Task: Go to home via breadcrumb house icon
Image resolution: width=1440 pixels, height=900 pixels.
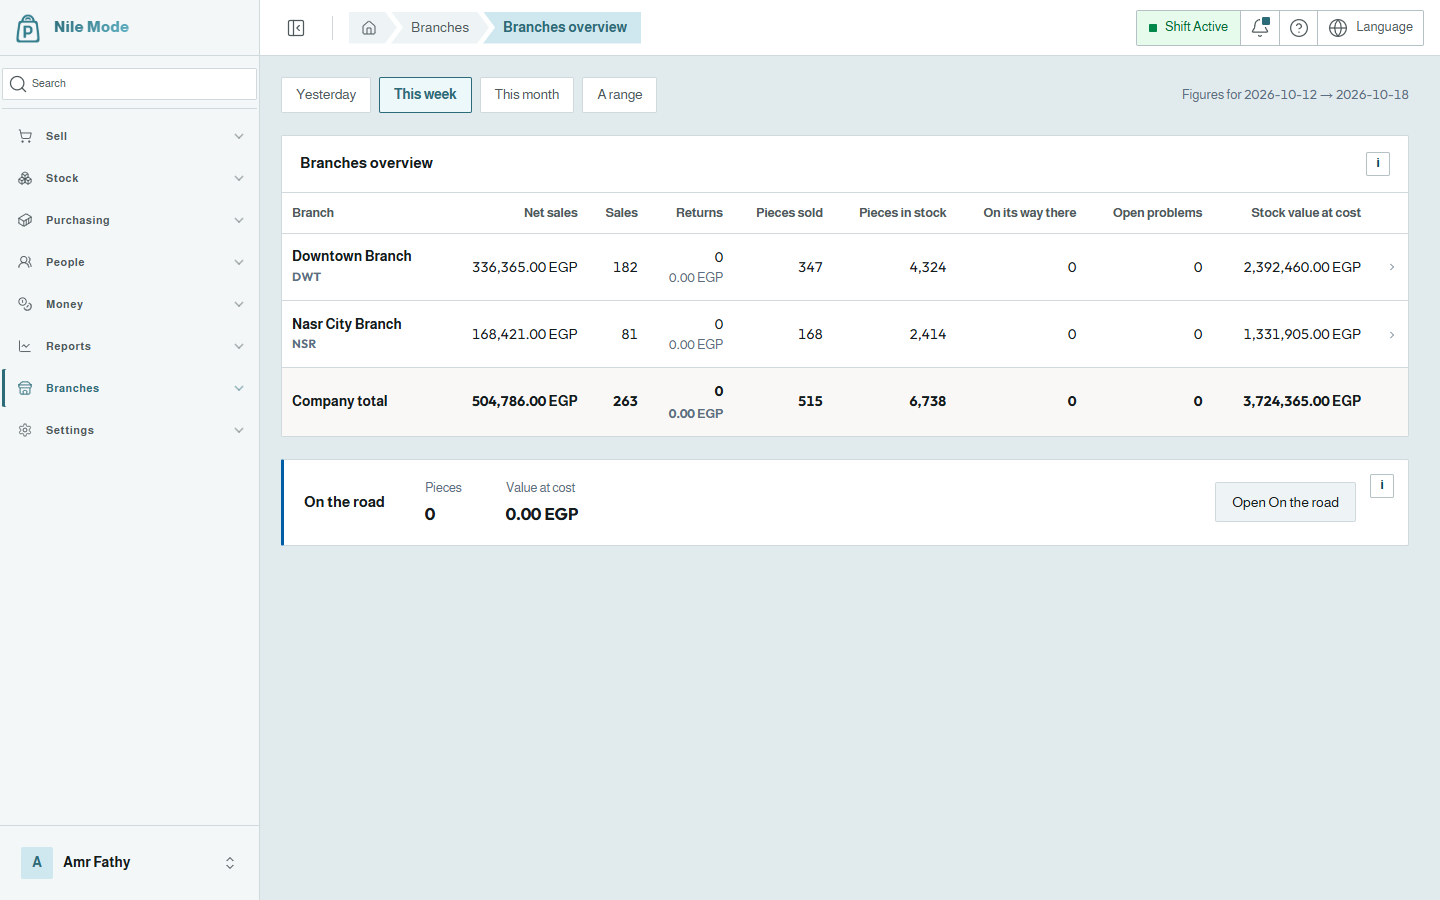Action: (x=369, y=28)
